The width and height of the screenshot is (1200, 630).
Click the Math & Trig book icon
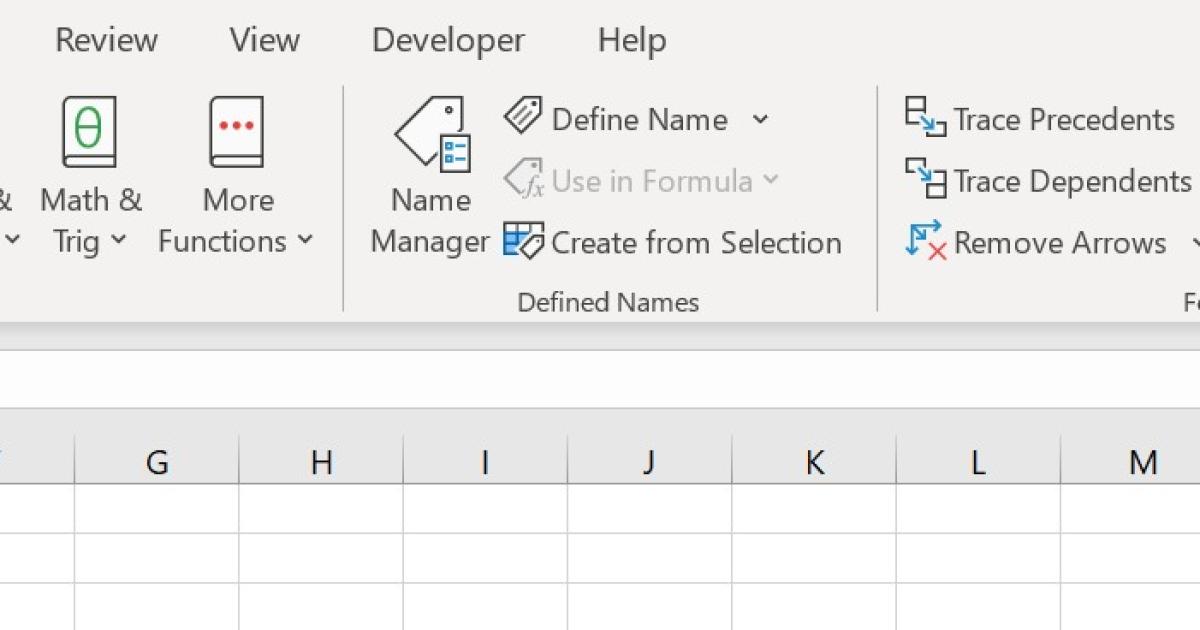coord(89,132)
